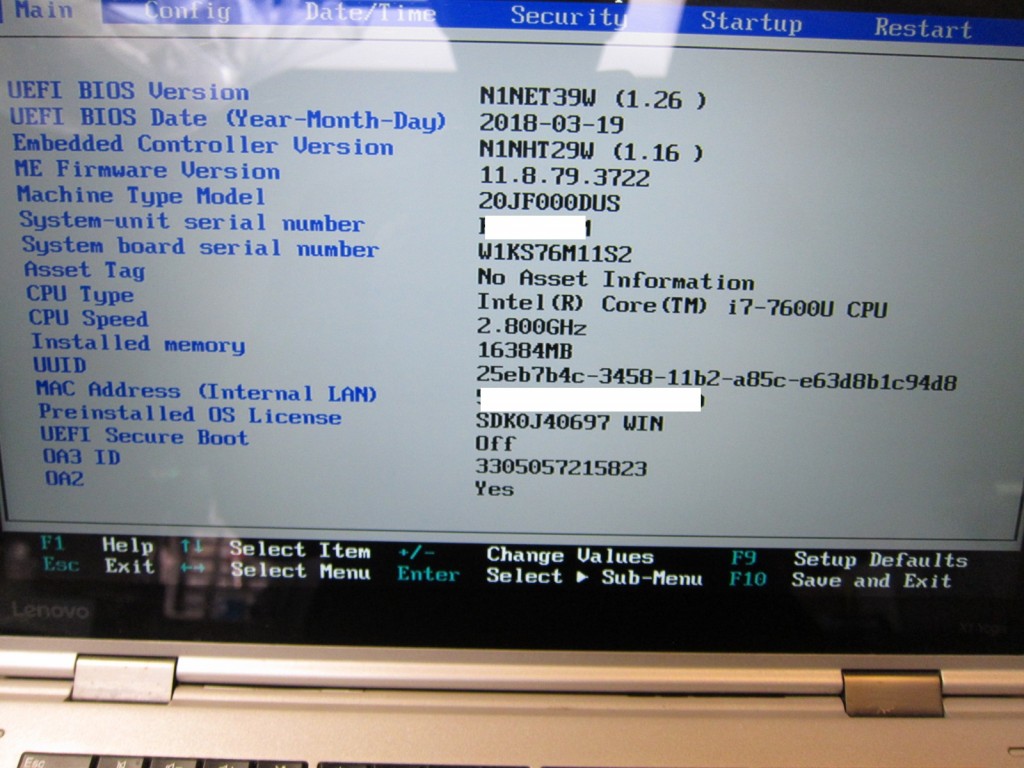Image resolution: width=1024 pixels, height=768 pixels.
Task: Open the Date/Time tab
Action: [x=370, y=12]
